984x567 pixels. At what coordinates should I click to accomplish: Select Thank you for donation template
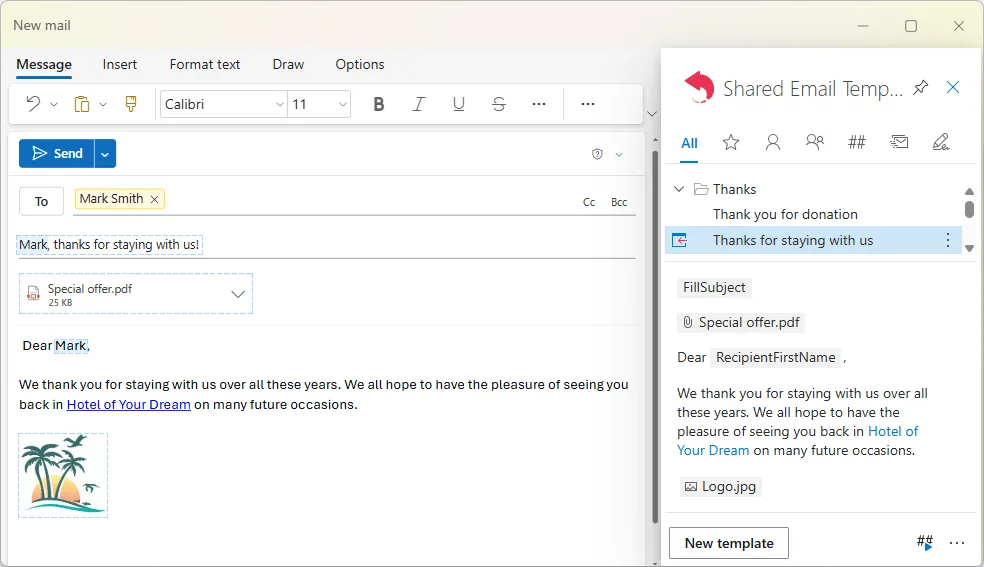tap(785, 215)
